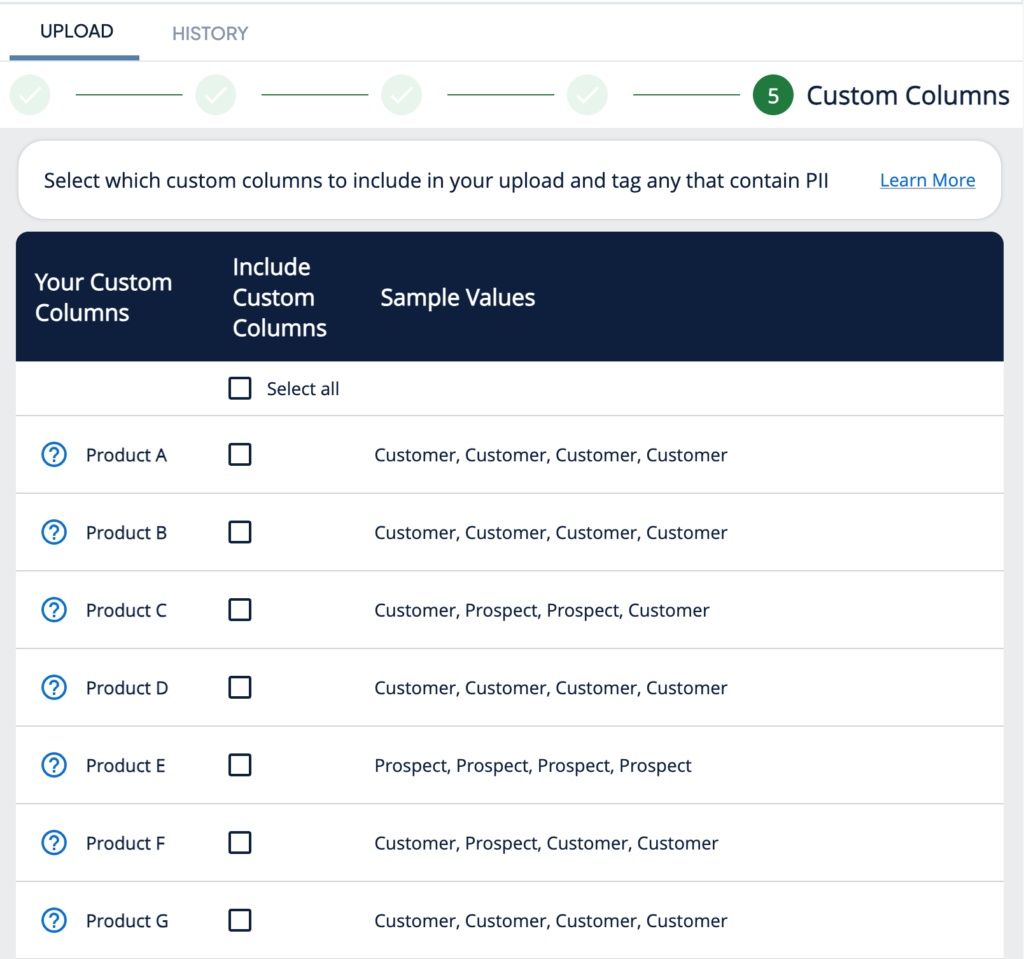Click 'Customer, Prospect, Prospect, Customer' sample values
This screenshot has width=1024, height=959.
[x=541, y=611]
